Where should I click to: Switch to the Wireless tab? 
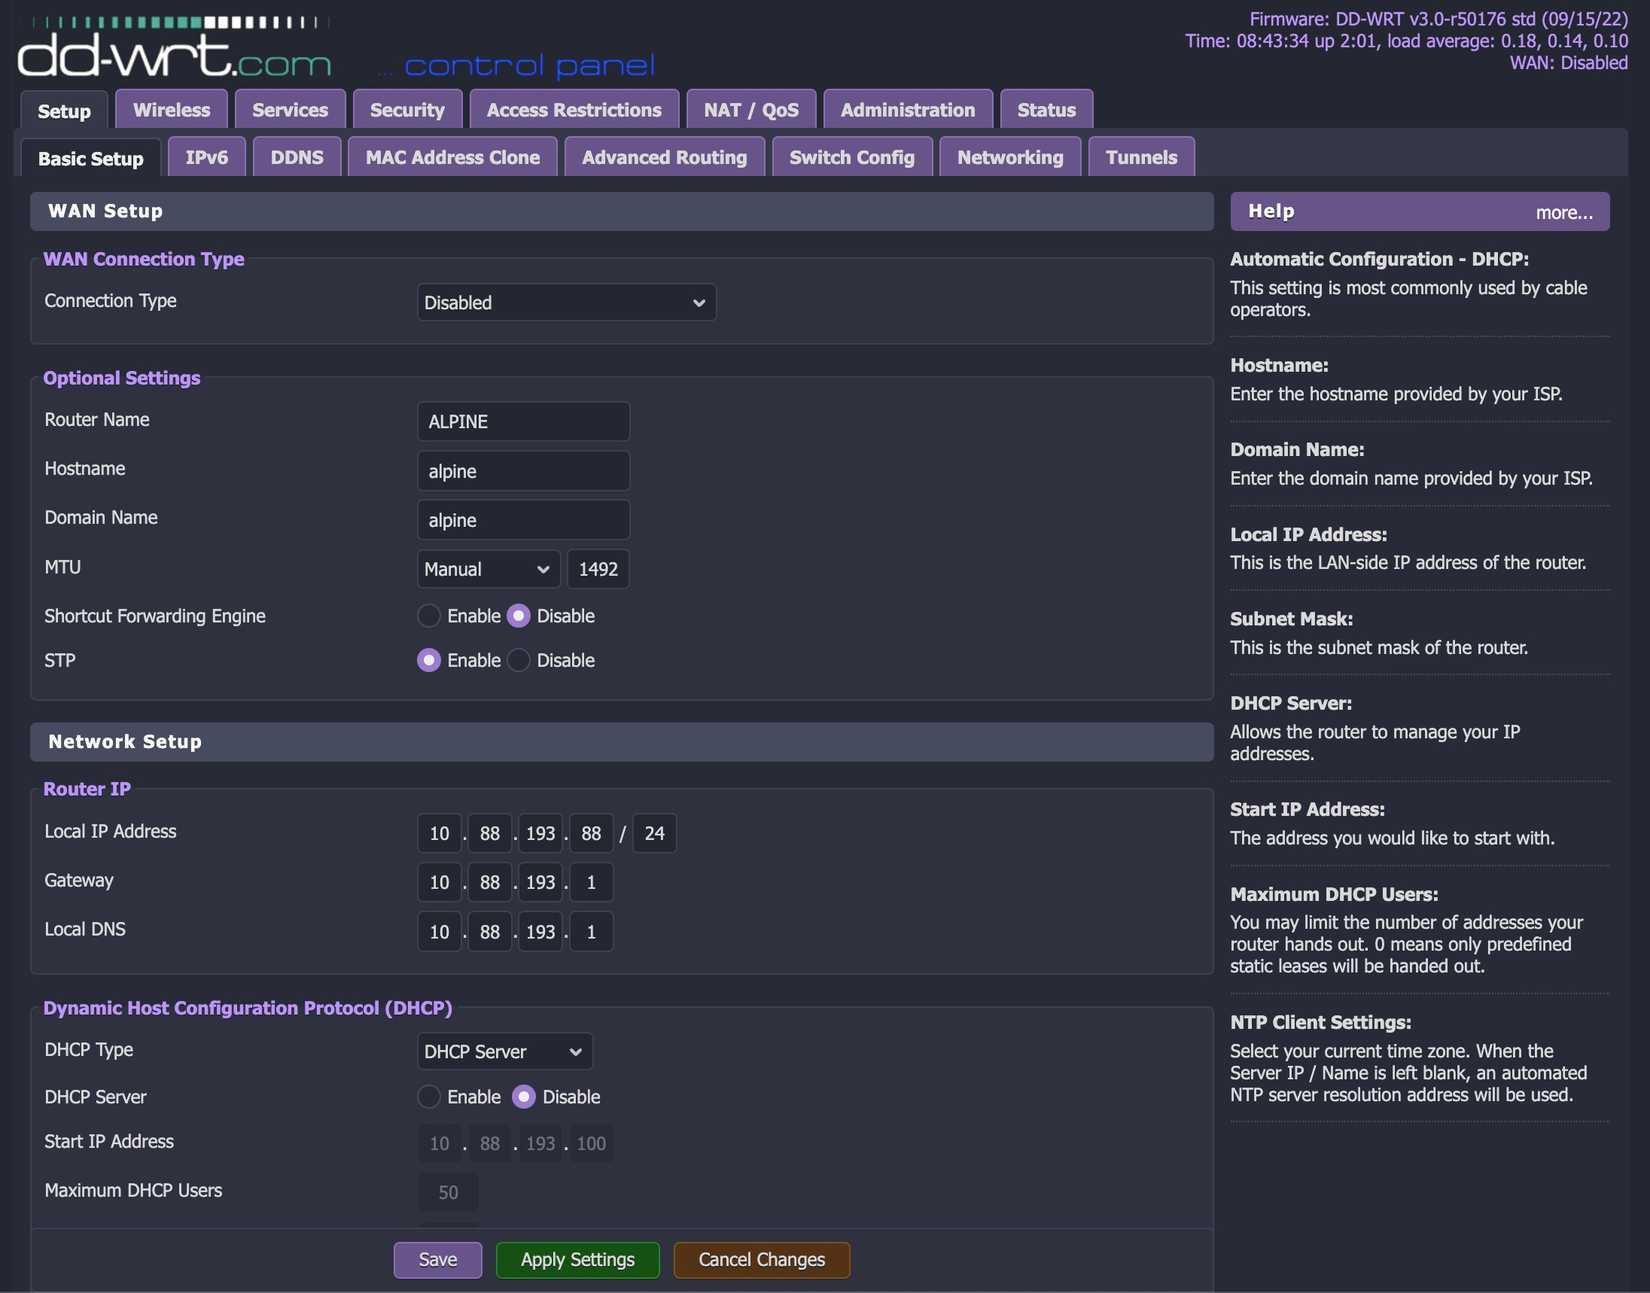[x=170, y=110]
